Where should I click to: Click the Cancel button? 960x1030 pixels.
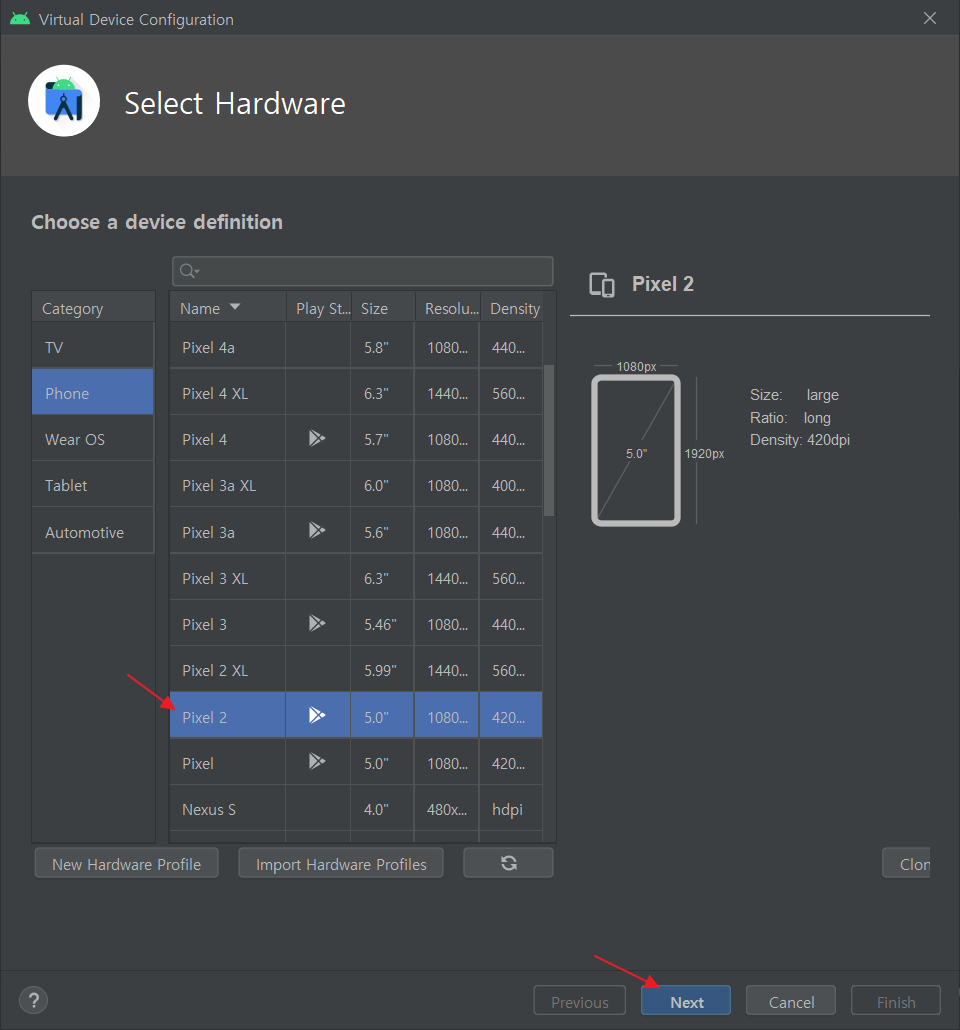pyautogui.click(x=791, y=1001)
